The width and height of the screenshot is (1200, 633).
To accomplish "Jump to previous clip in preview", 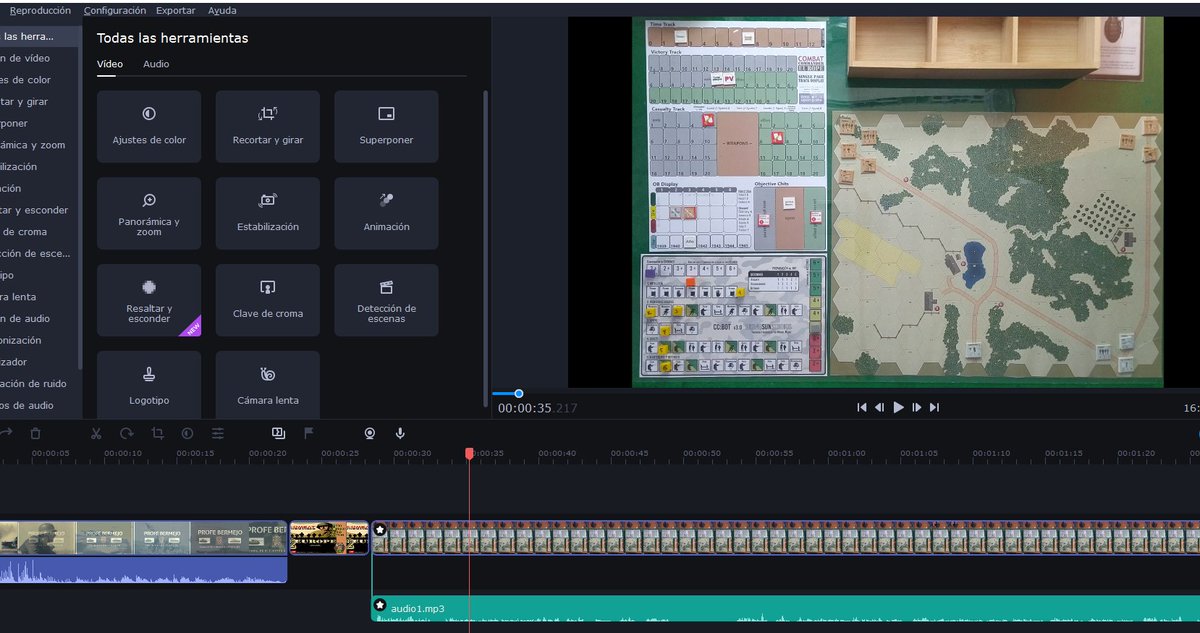I will pyautogui.click(x=862, y=407).
